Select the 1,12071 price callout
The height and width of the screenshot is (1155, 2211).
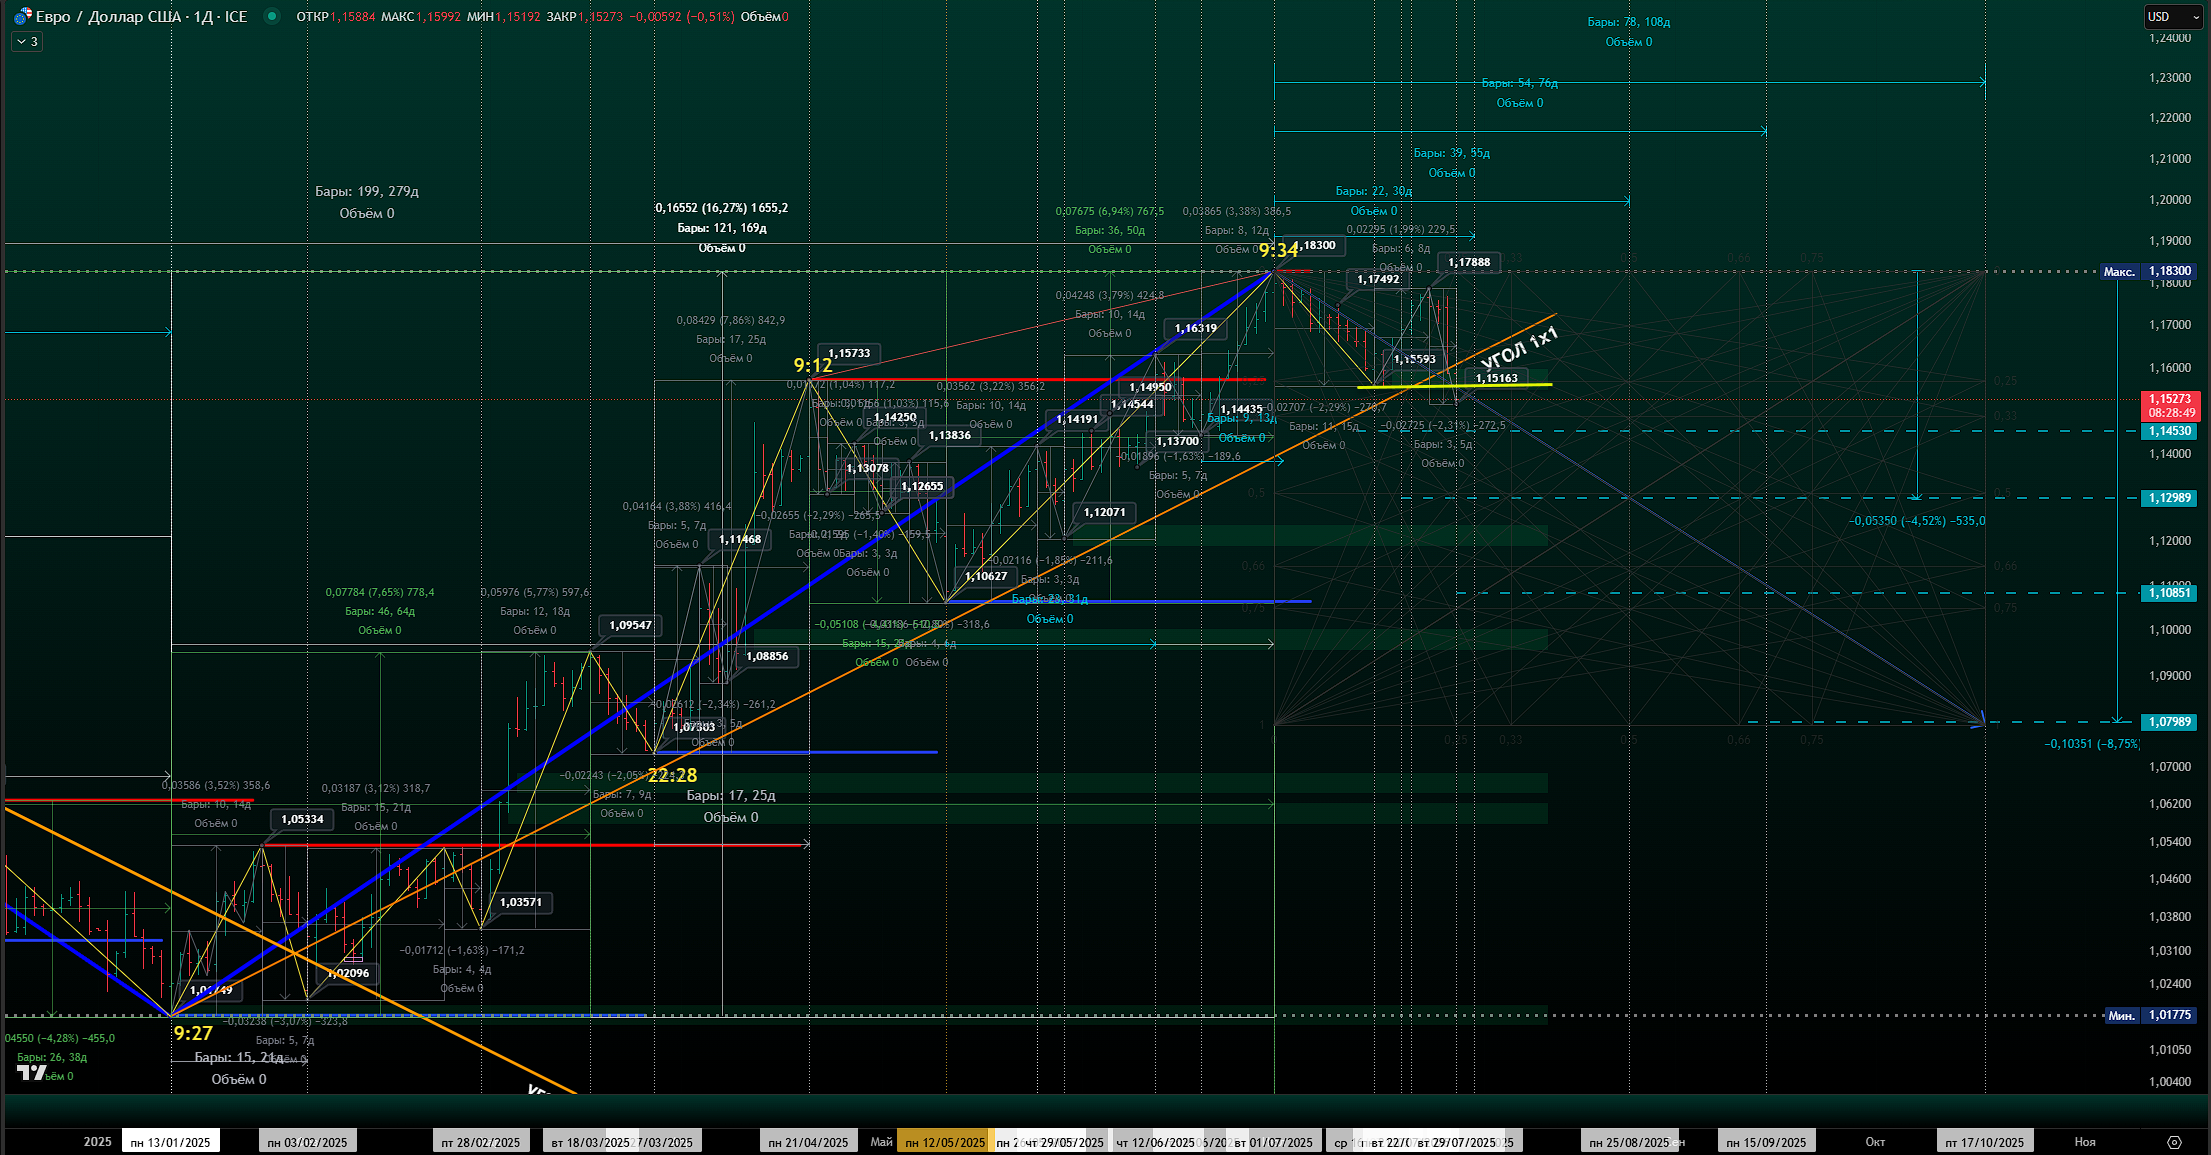click(1104, 512)
